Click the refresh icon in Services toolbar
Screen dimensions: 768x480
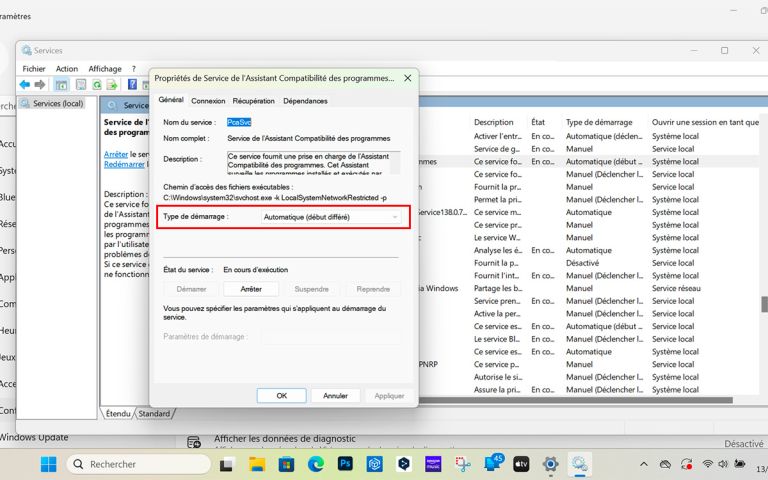pyautogui.click(x=98, y=85)
